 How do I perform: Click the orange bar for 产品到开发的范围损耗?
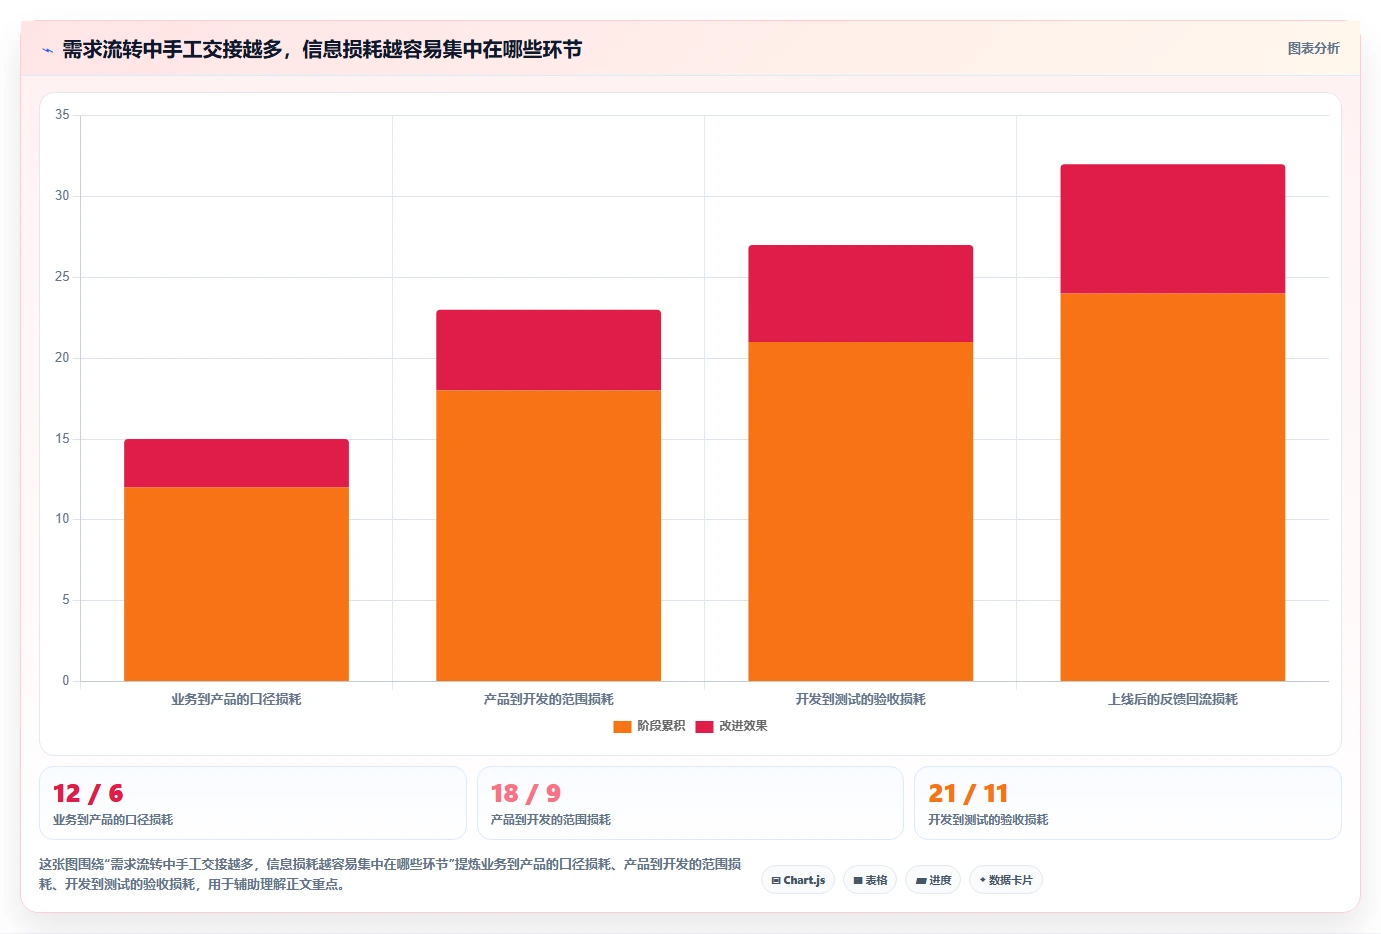point(548,535)
